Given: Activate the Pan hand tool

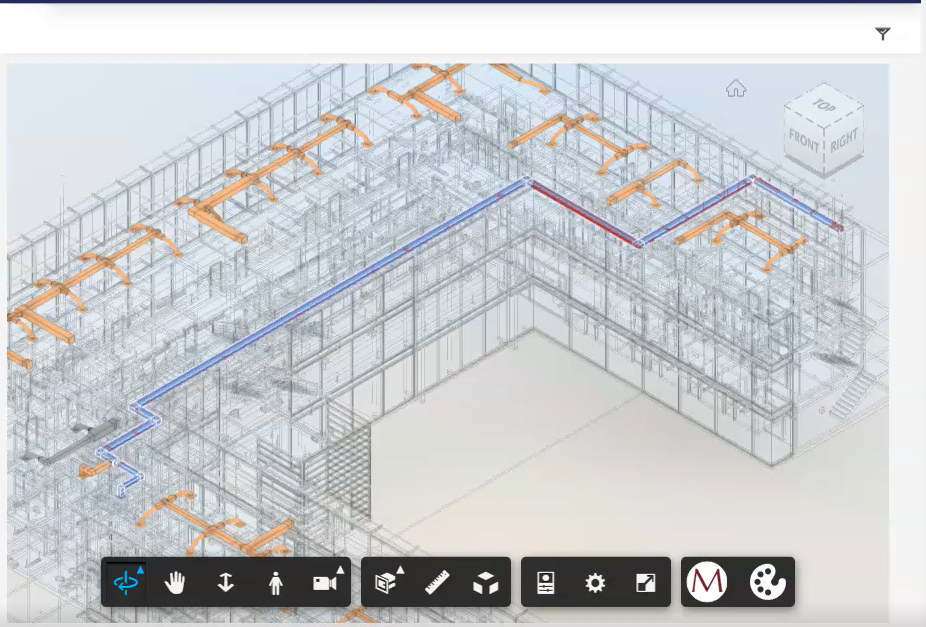Looking at the screenshot, I should click(175, 582).
